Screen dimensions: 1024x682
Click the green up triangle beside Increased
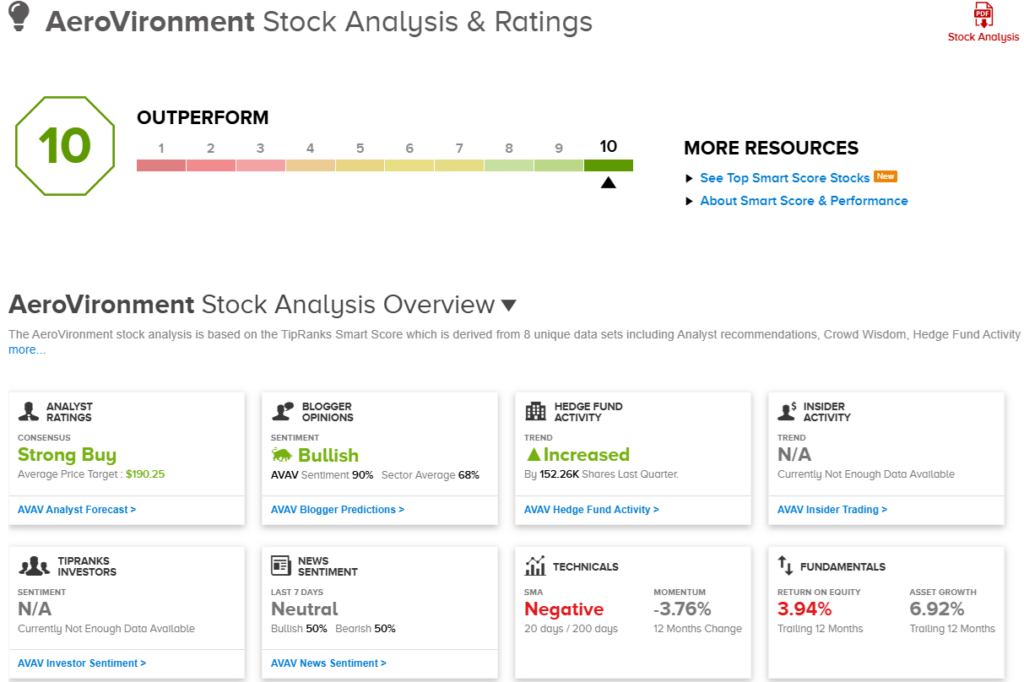point(534,455)
